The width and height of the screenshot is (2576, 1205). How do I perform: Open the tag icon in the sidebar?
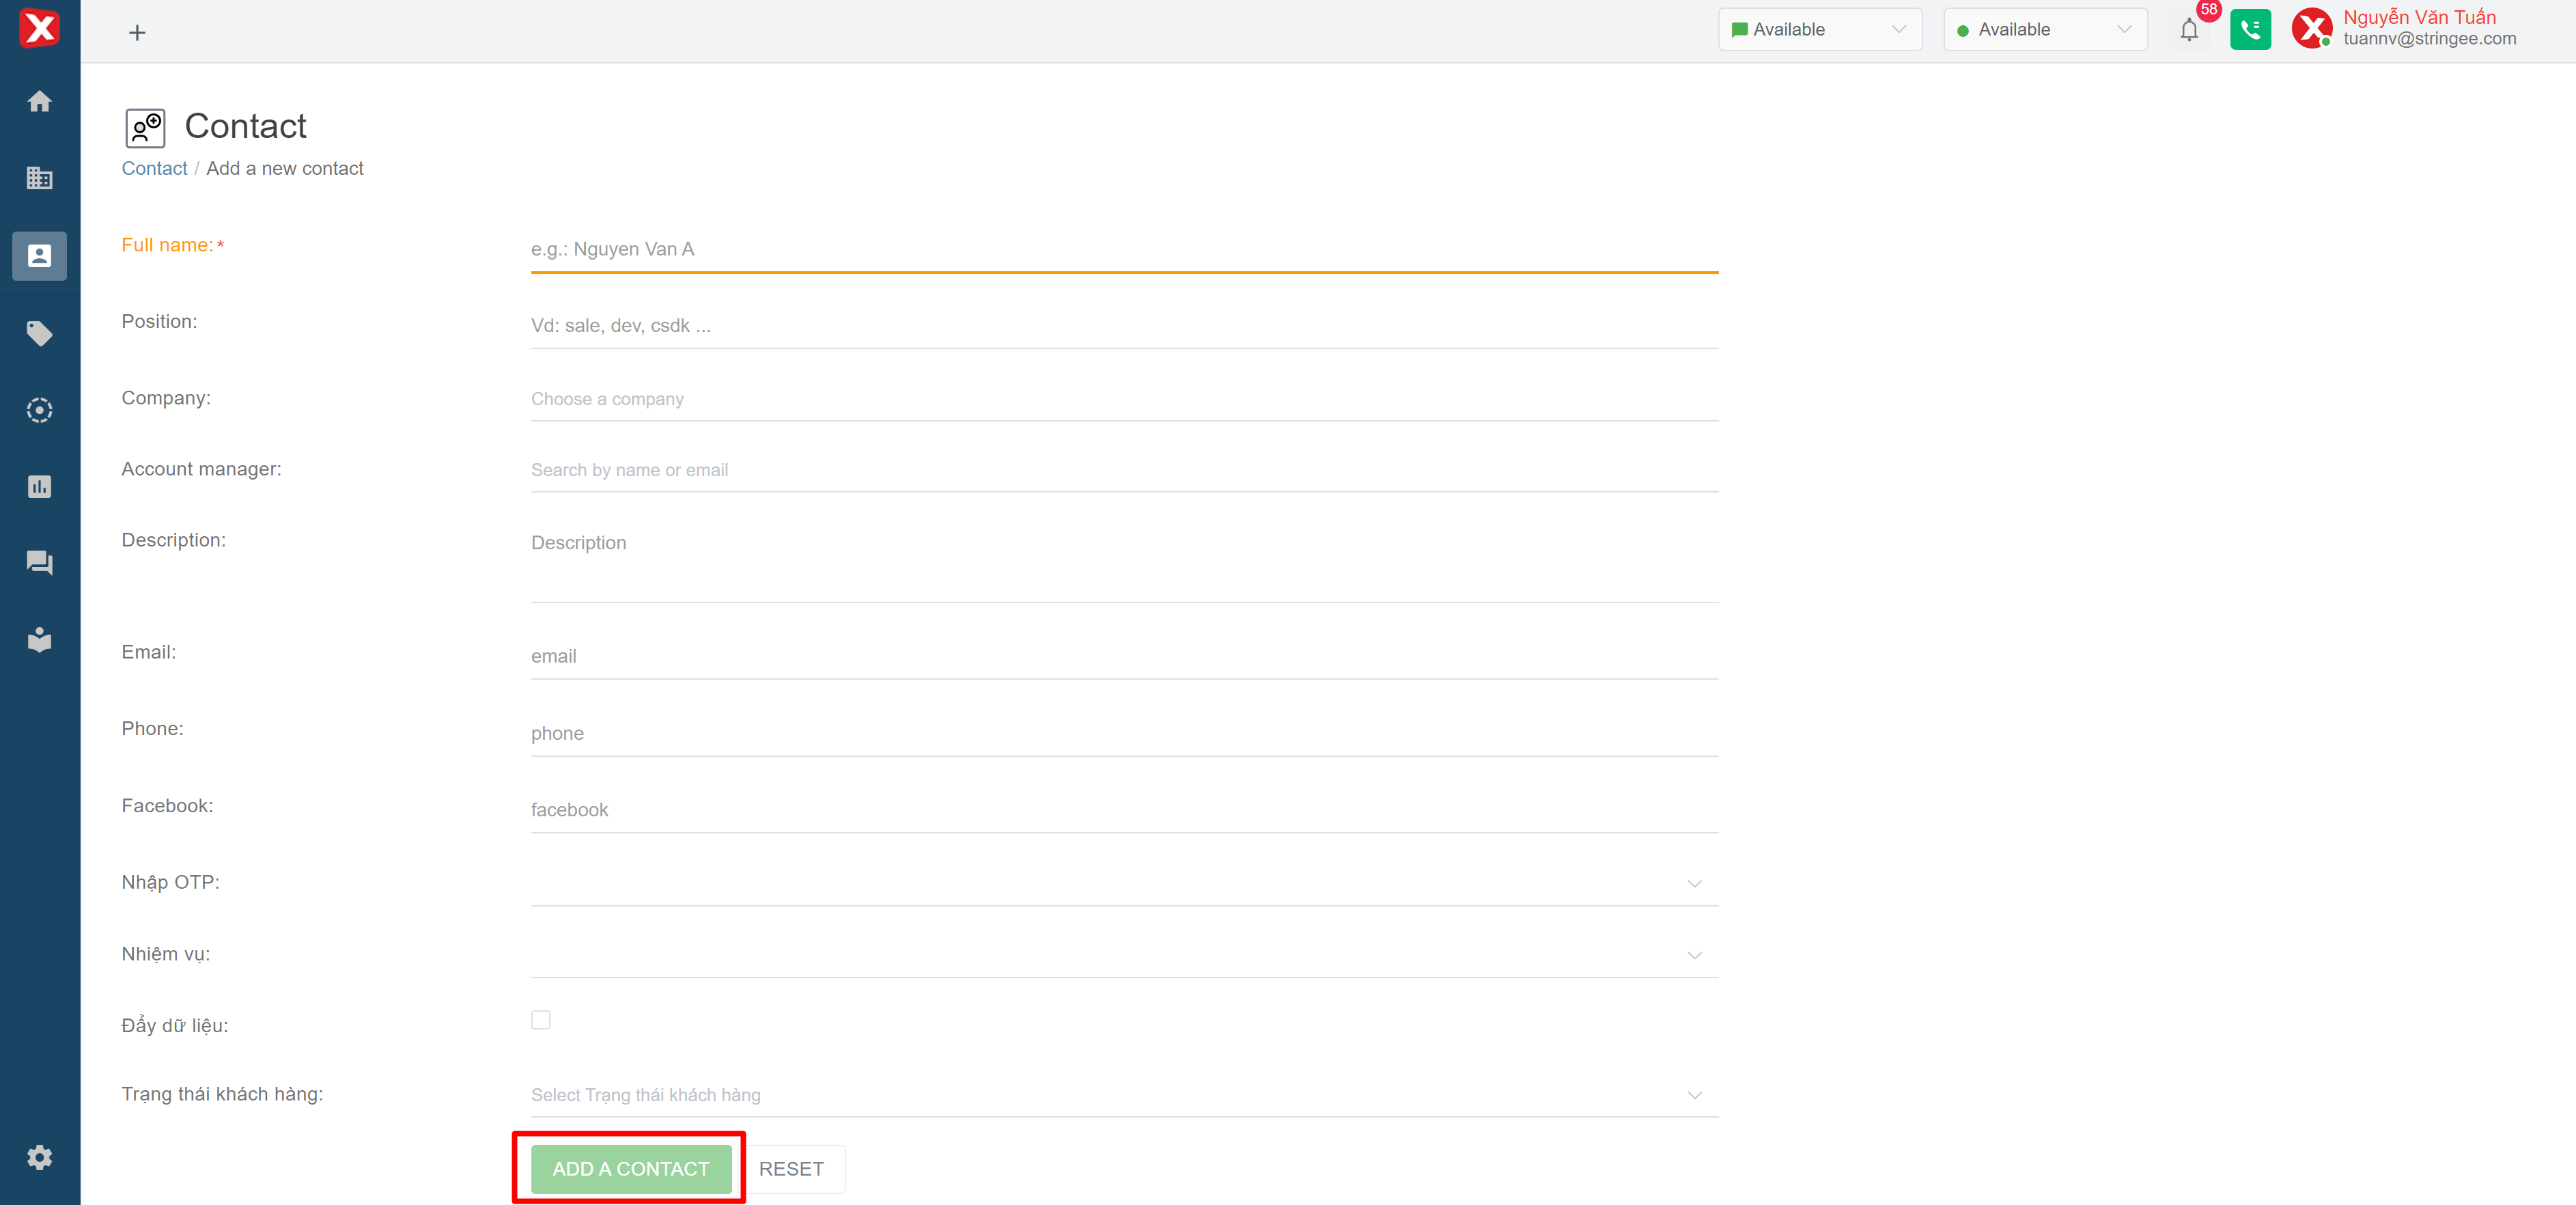(39, 333)
